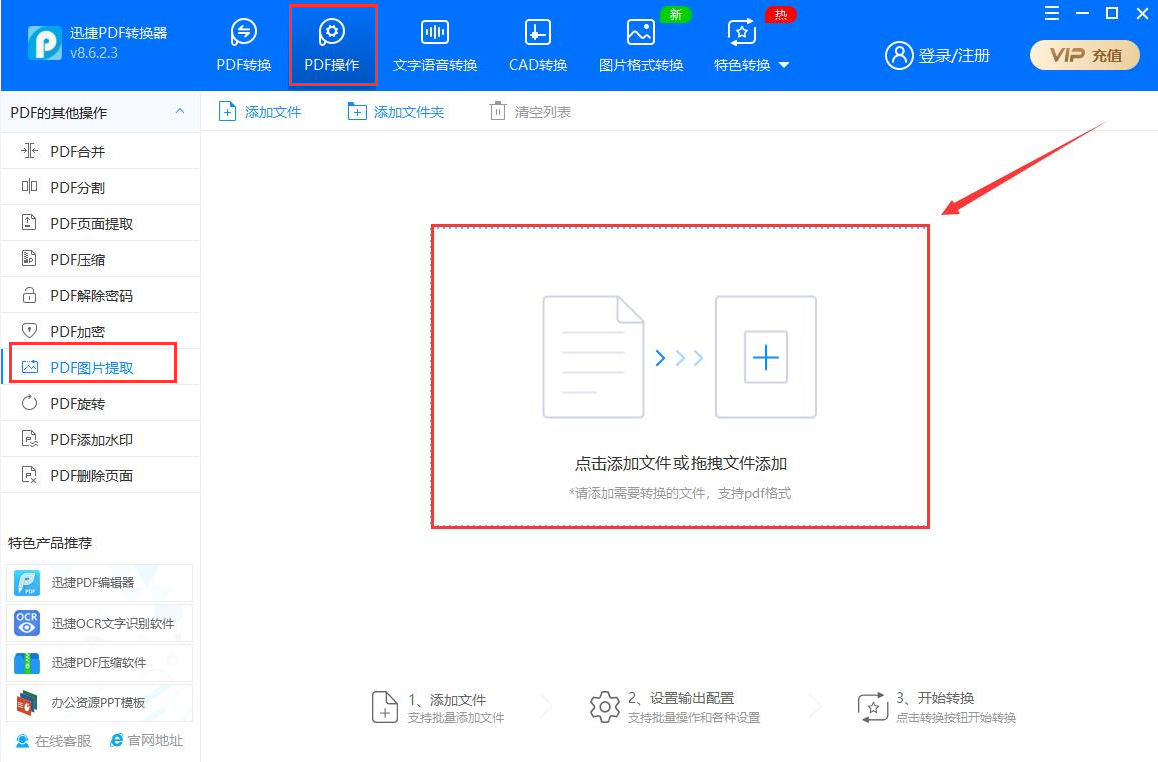The image size is (1158, 762).
Task: Expand the 特色转换 dropdown arrow
Action: click(x=784, y=65)
